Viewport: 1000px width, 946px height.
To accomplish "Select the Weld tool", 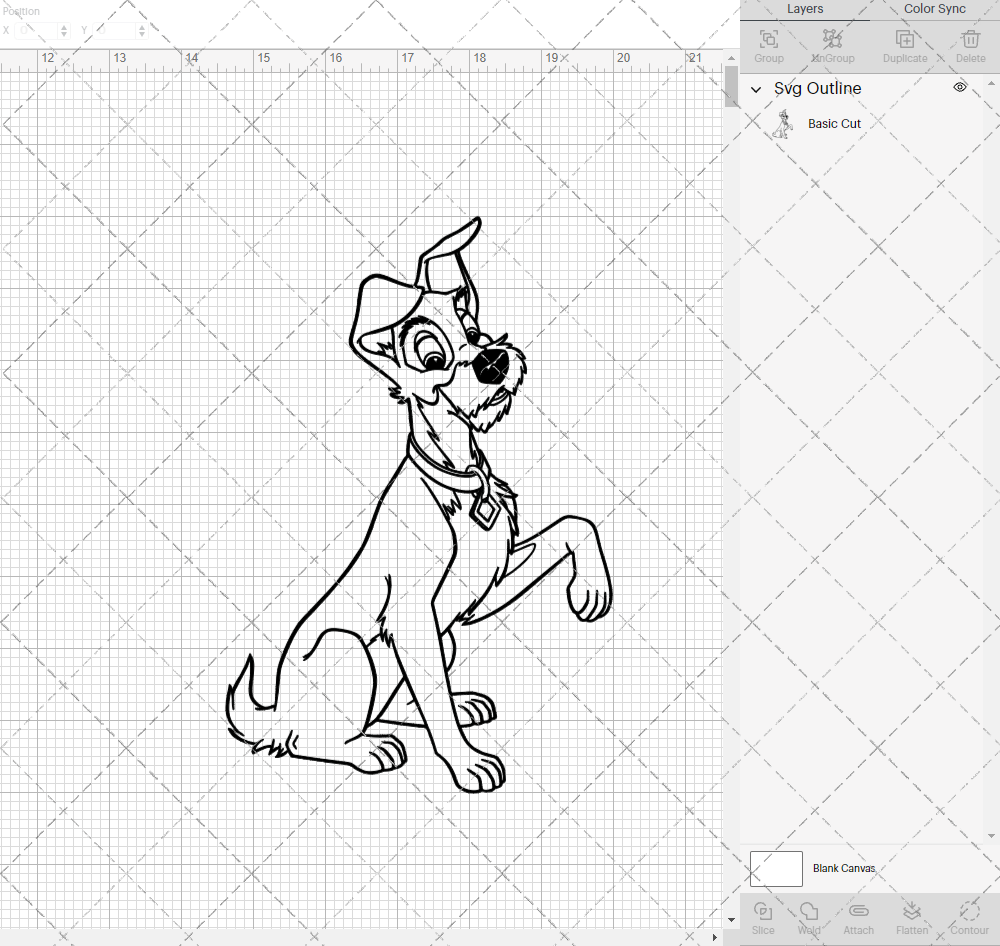I will (809, 917).
